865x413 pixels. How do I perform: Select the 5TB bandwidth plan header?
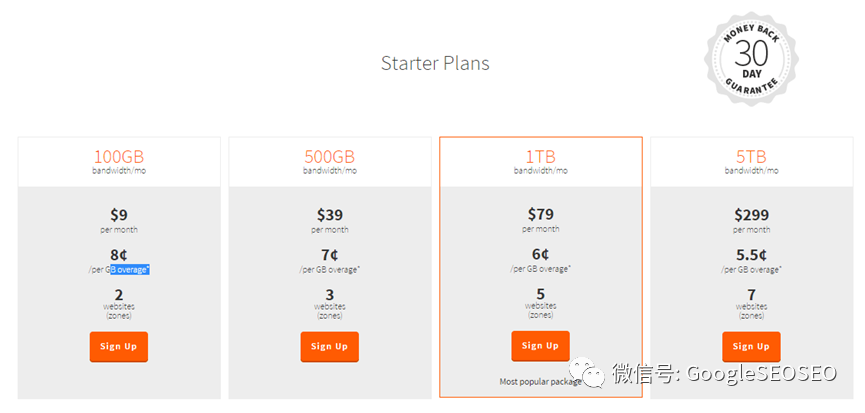751,162
